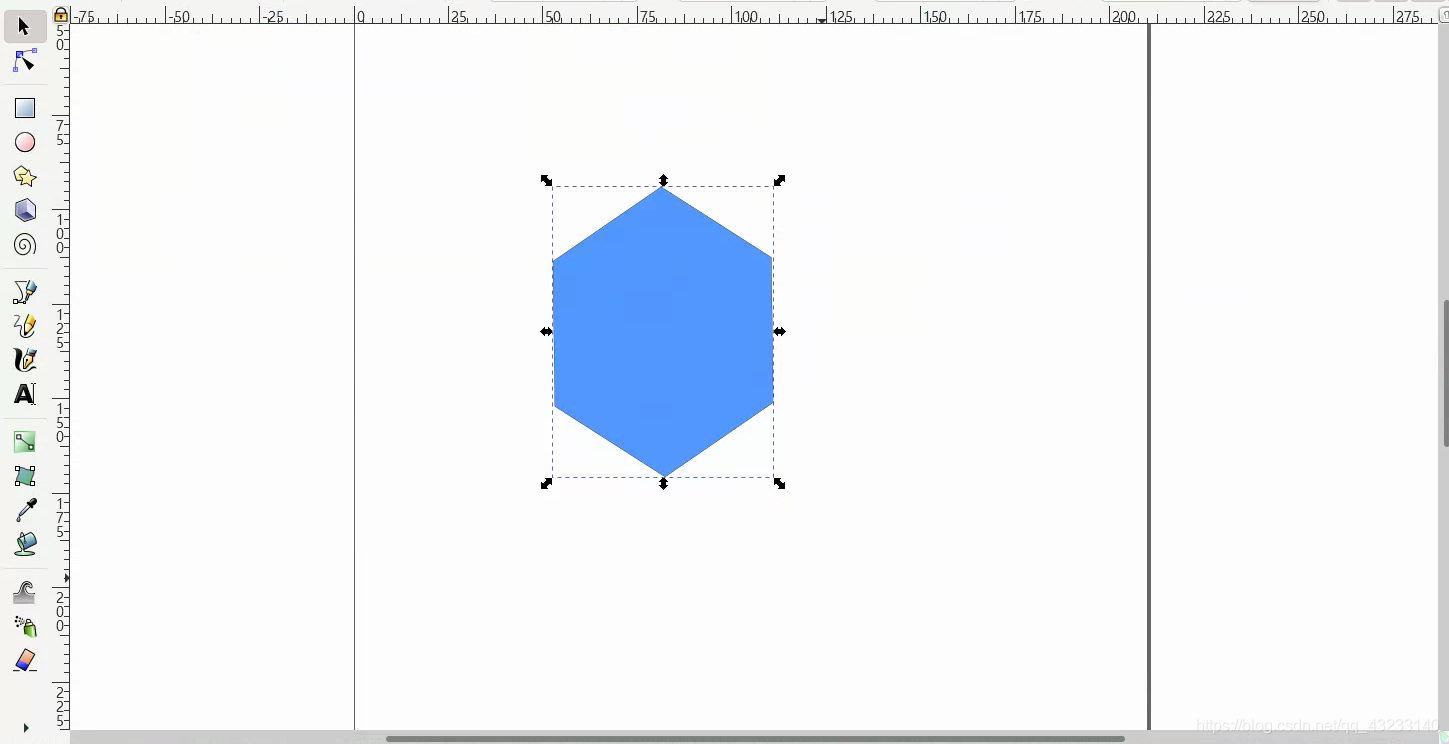
Task: Grab the bottom-right scale handle of selection
Action: (x=780, y=484)
